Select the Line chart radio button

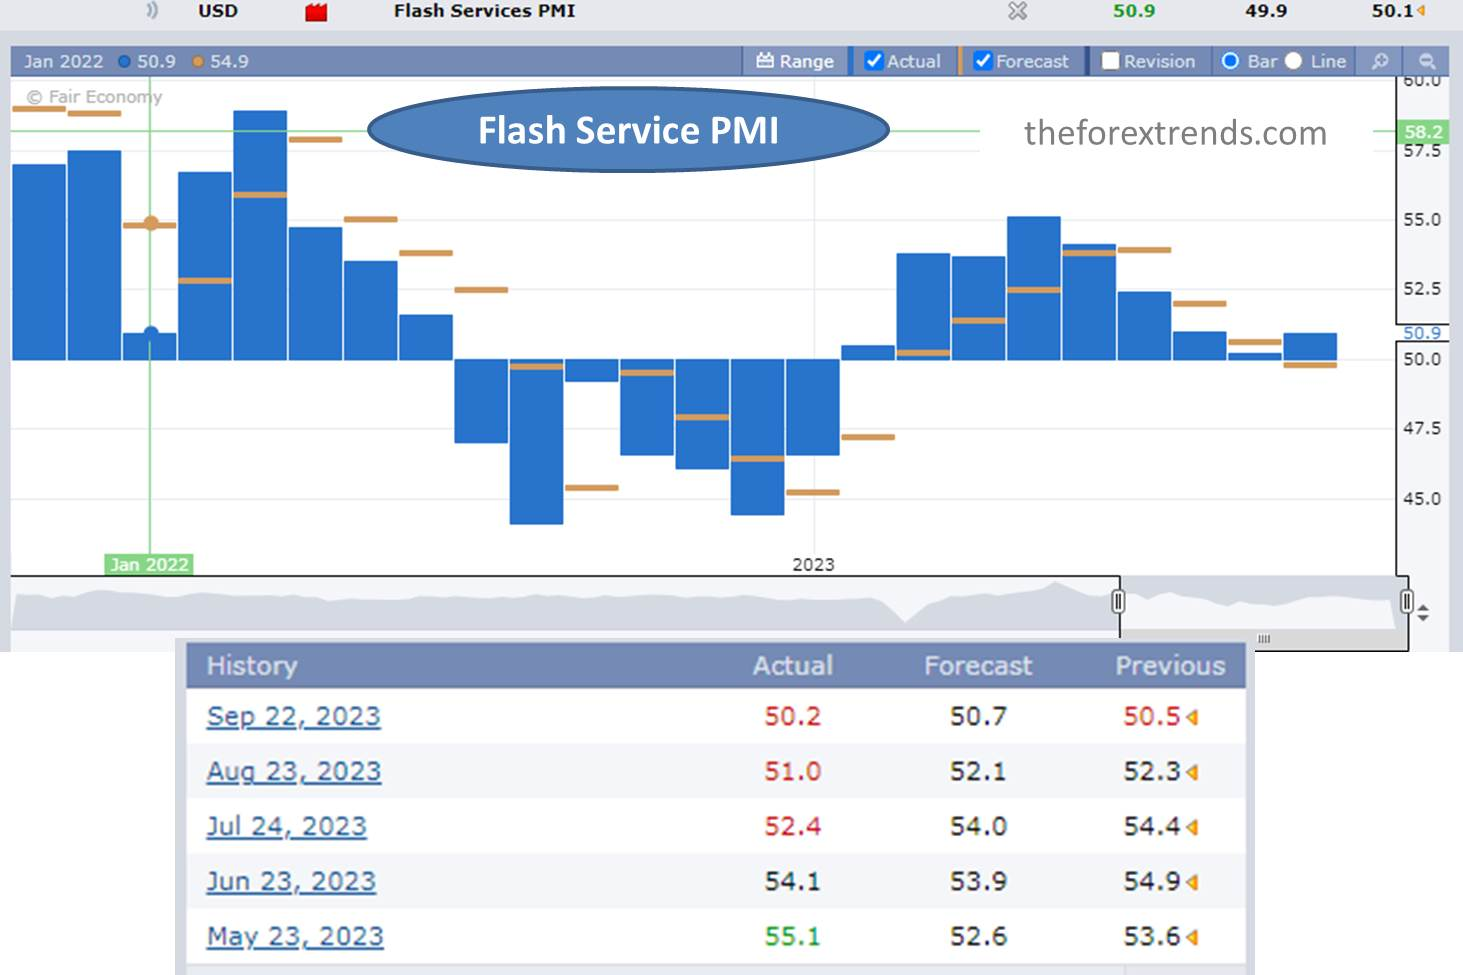[1294, 61]
